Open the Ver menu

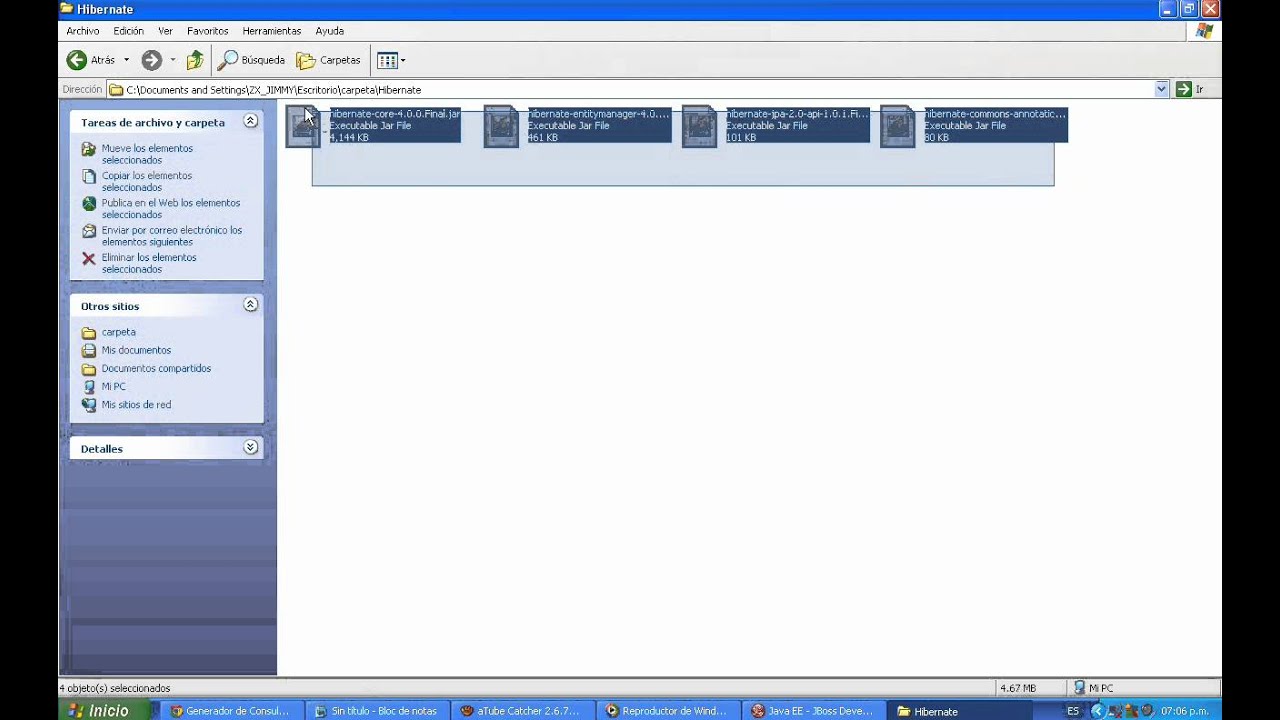[x=165, y=31]
